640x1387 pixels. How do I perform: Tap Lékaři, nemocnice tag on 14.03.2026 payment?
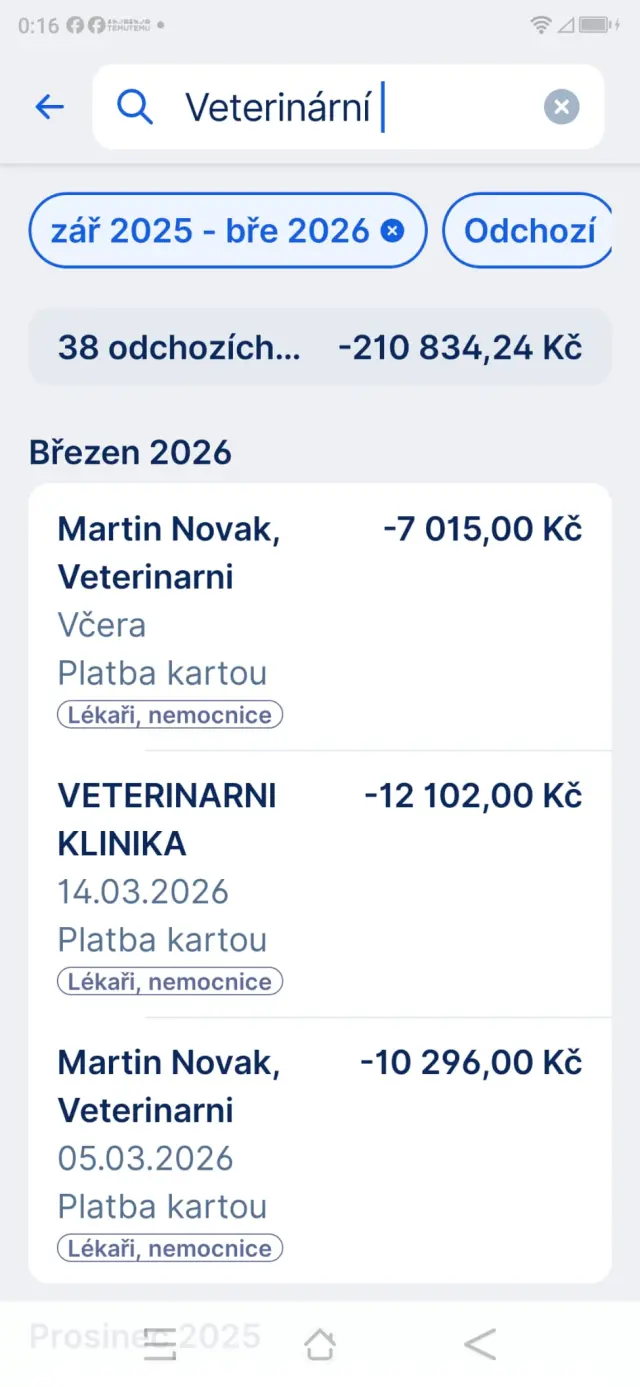point(170,982)
